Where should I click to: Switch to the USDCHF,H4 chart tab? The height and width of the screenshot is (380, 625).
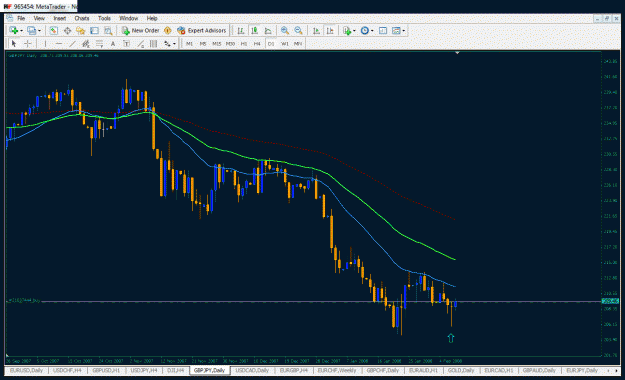click(x=67, y=370)
